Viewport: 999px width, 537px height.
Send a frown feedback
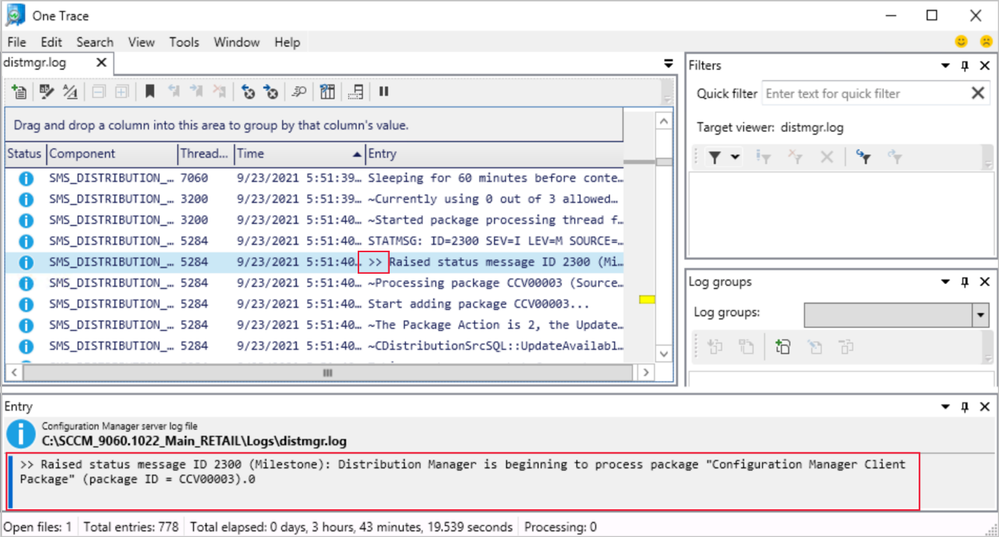[986, 42]
